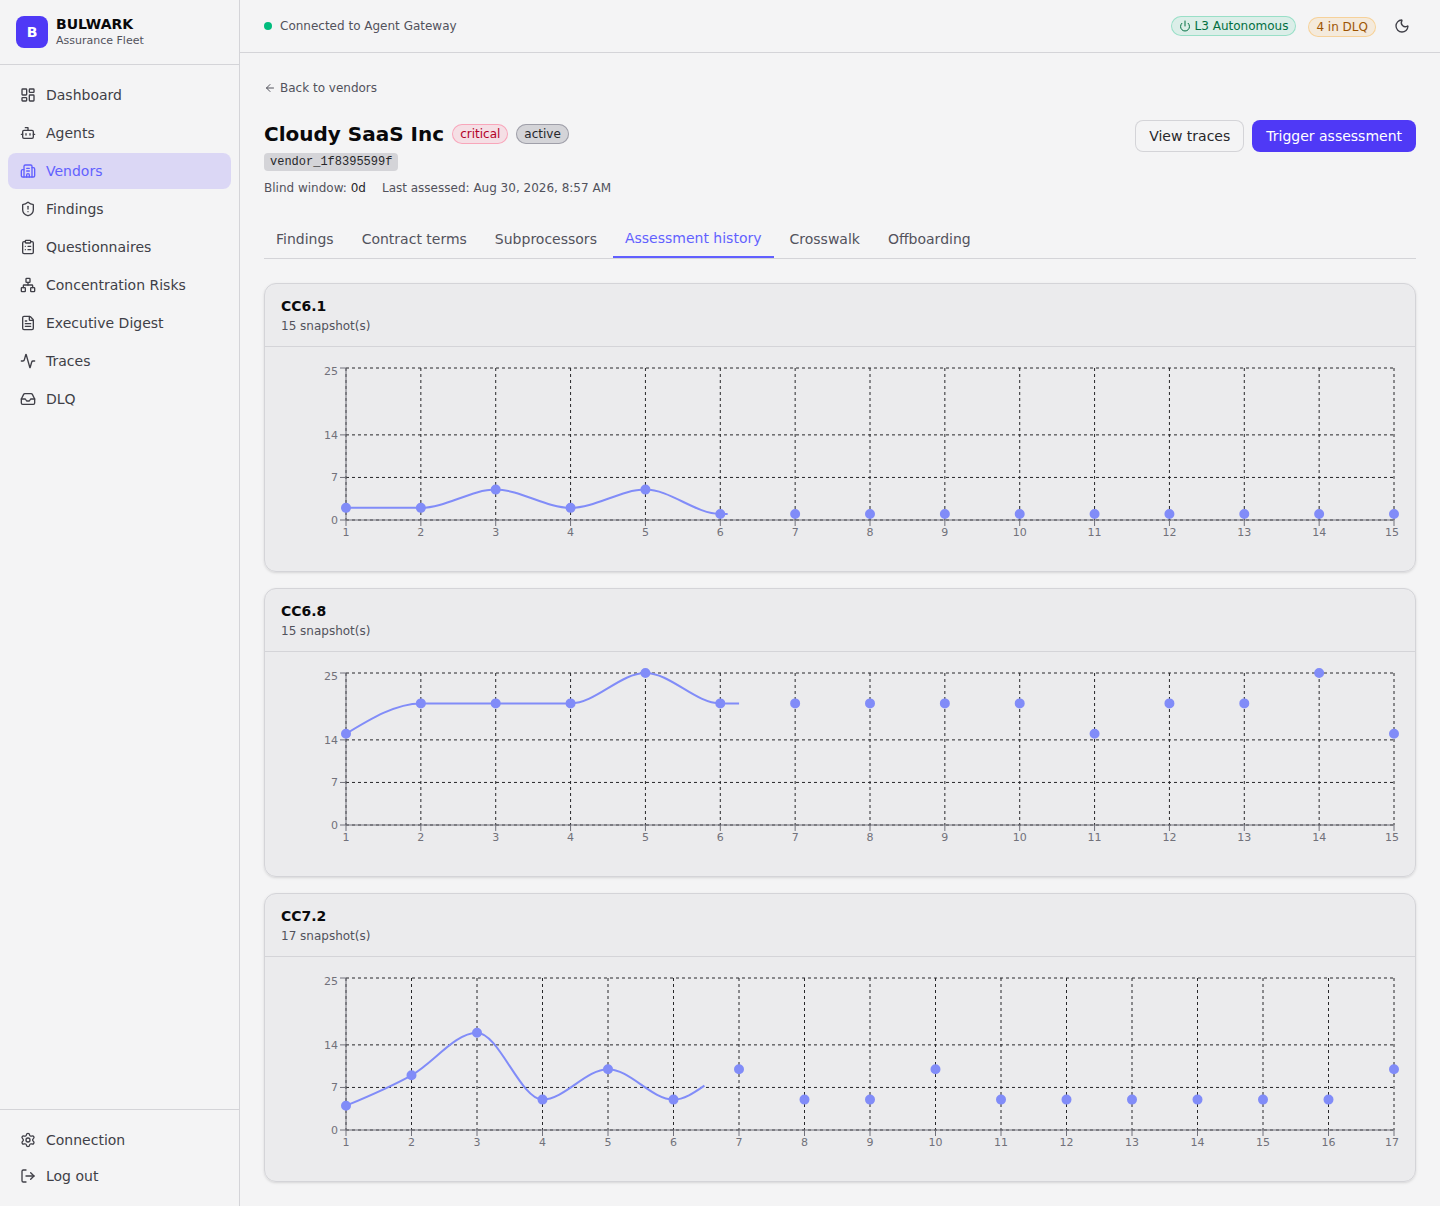Click the Log out arrow icon
This screenshot has width=1440, height=1206.
pos(28,1176)
